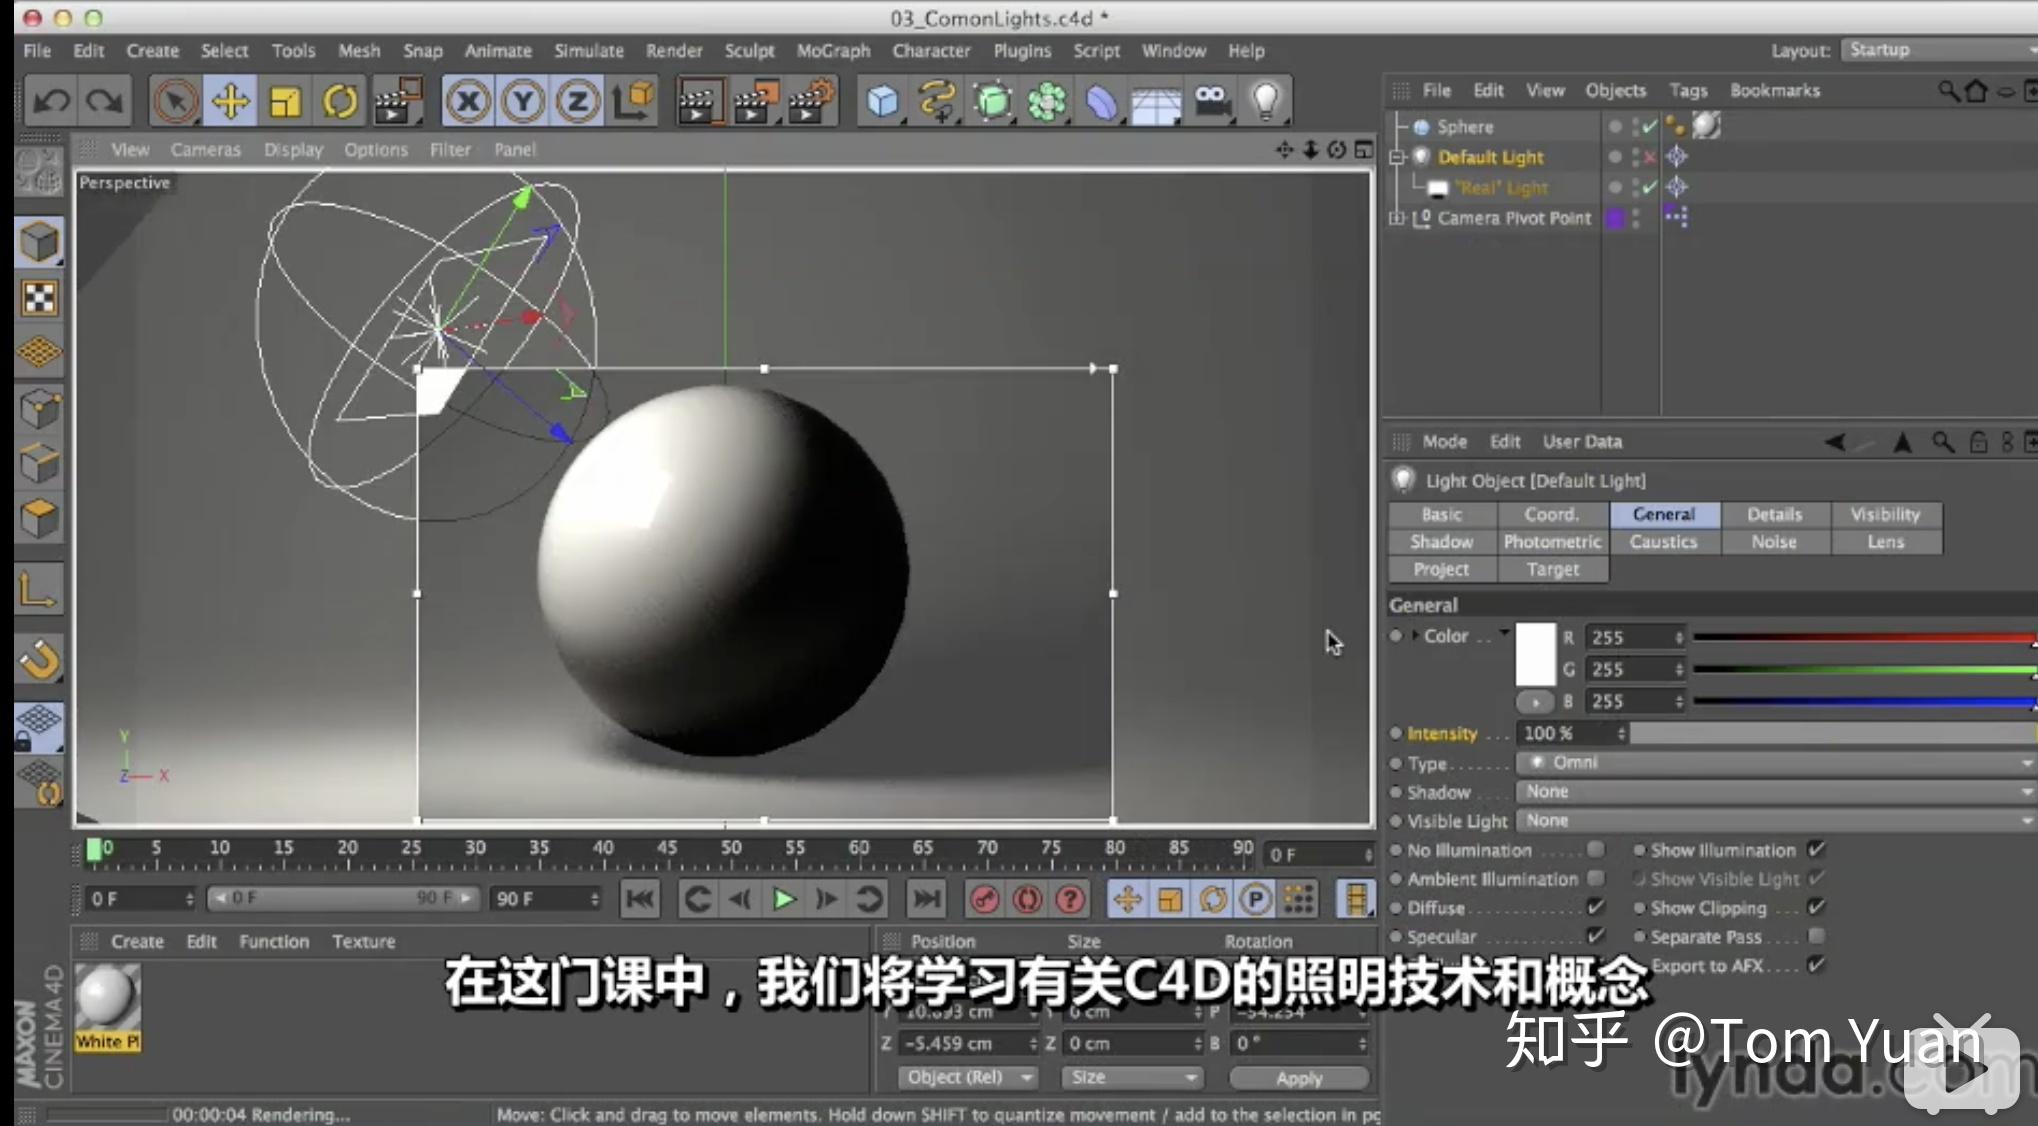
Task: Select Texture mode checkerboard icon
Action: click(x=39, y=298)
